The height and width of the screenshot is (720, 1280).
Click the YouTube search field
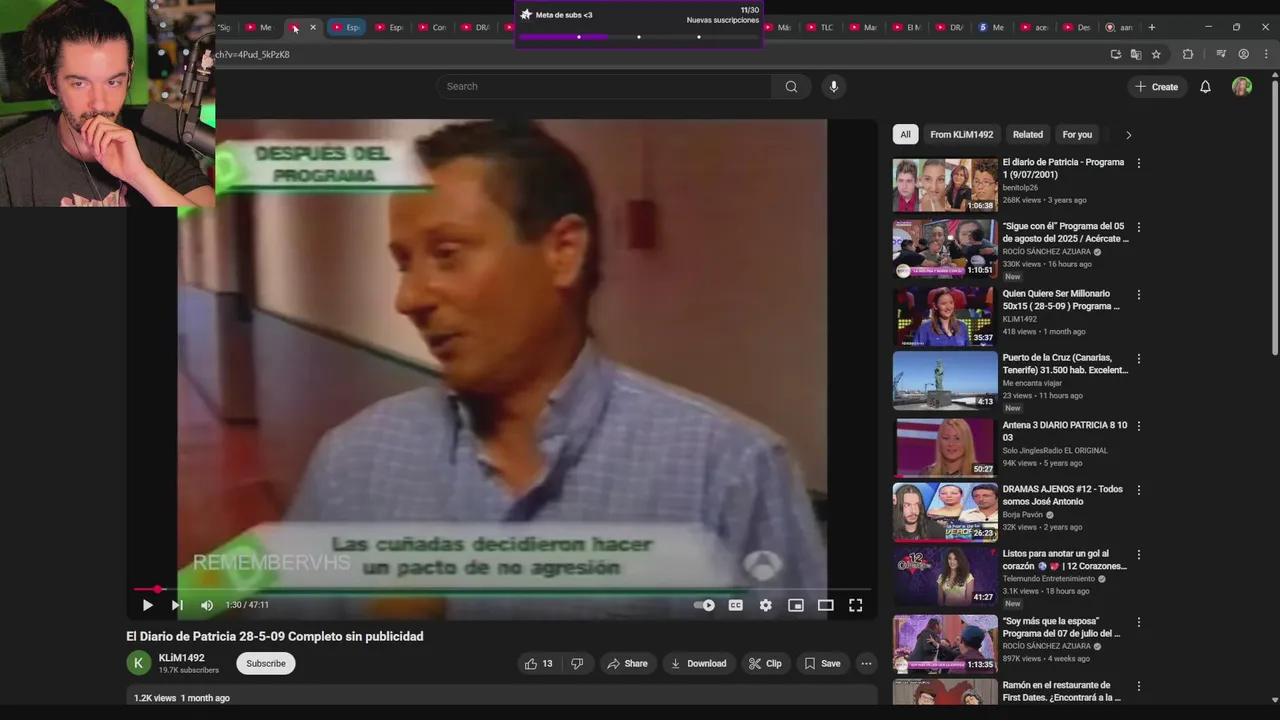tap(603, 86)
